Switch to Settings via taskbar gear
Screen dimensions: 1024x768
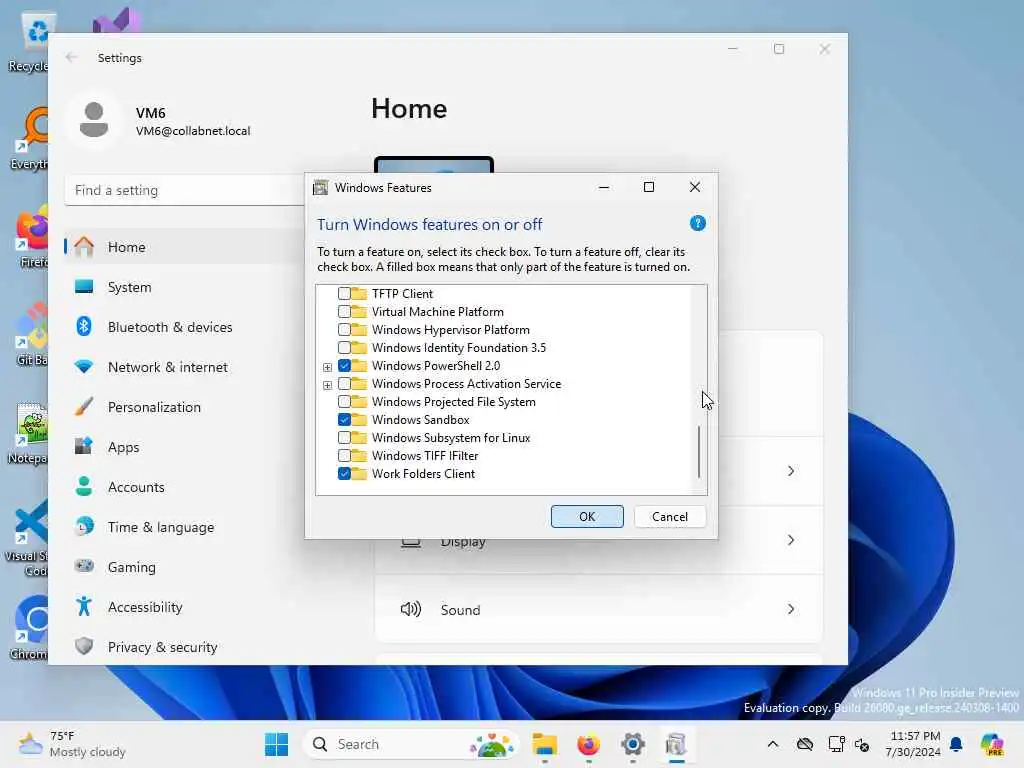point(632,744)
